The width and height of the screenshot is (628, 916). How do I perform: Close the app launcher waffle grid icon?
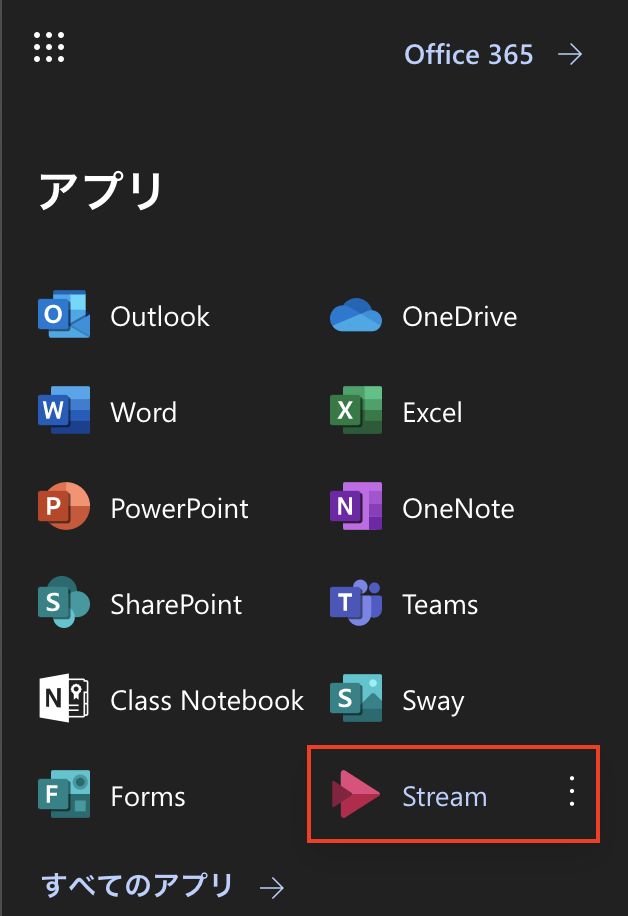49,47
